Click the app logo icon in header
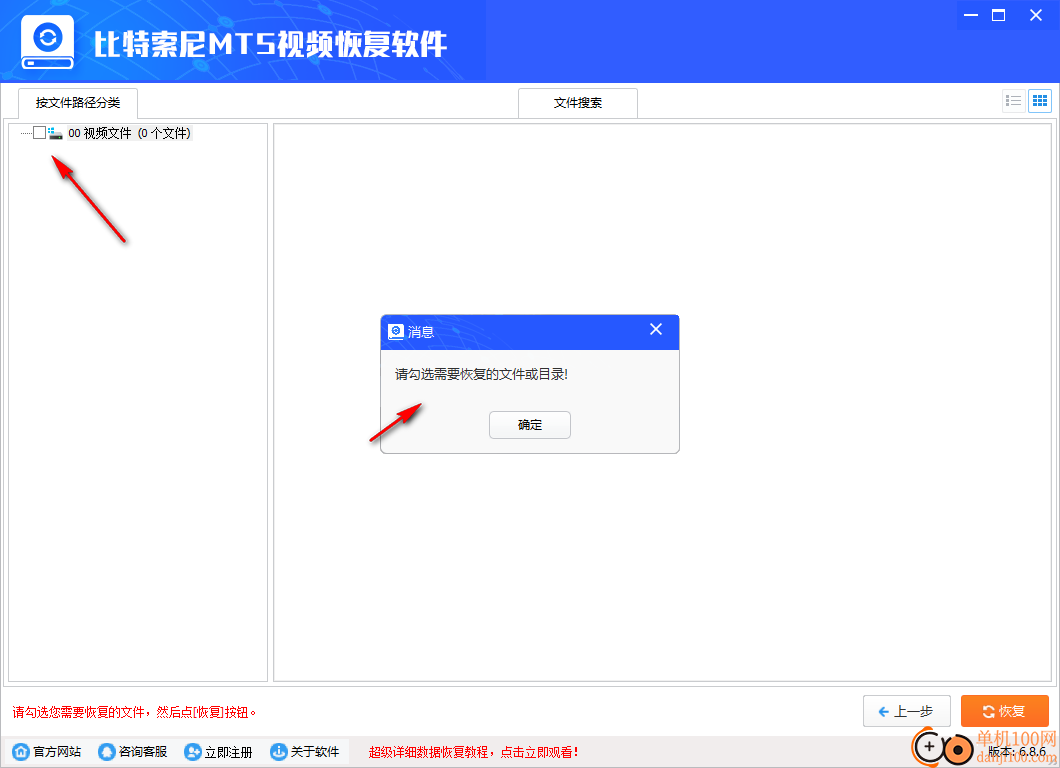The height and width of the screenshot is (768, 1060). [47, 43]
